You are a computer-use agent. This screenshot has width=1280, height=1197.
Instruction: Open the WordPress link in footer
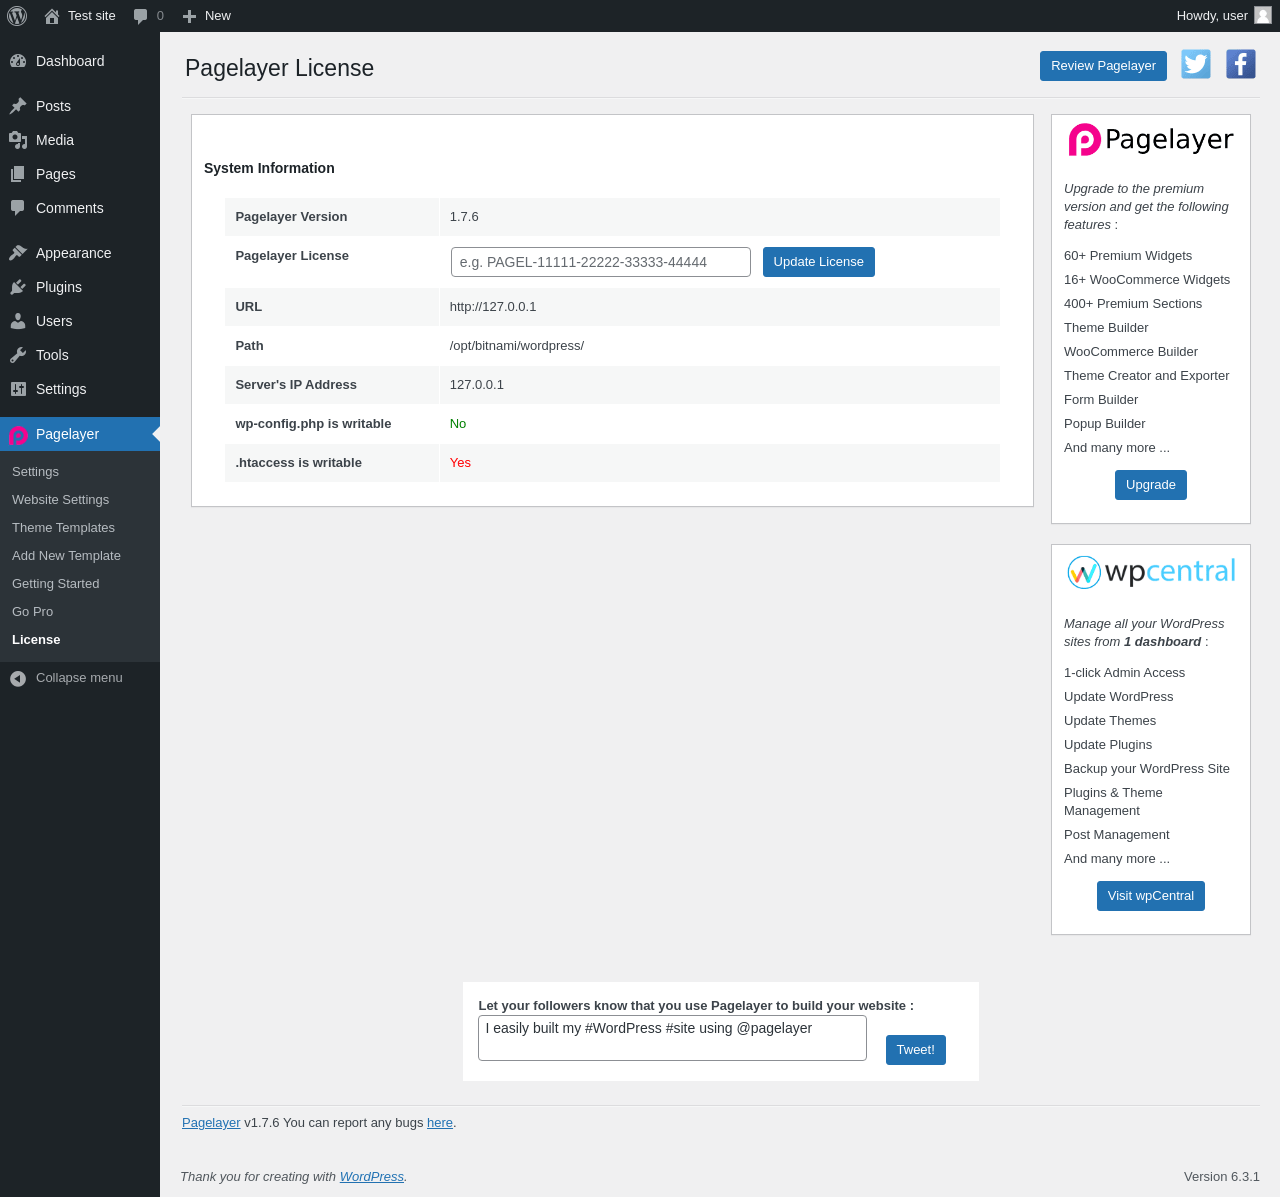tap(371, 1177)
